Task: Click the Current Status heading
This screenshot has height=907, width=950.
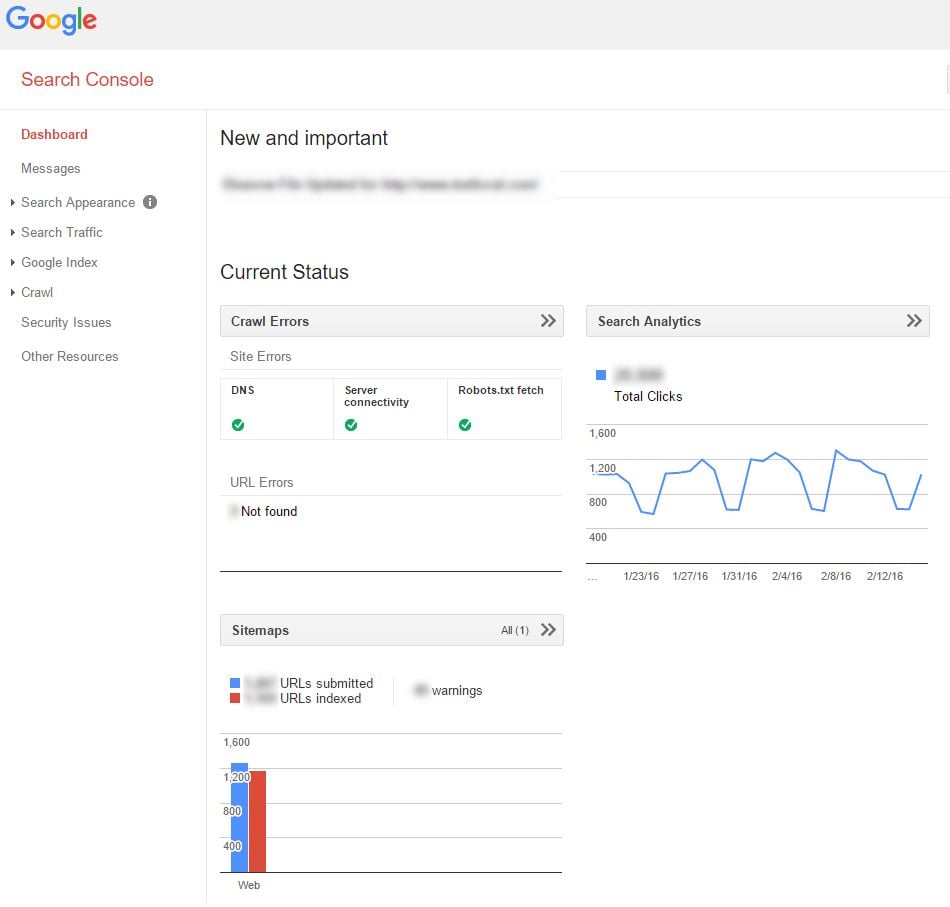Action: (284, 272)
